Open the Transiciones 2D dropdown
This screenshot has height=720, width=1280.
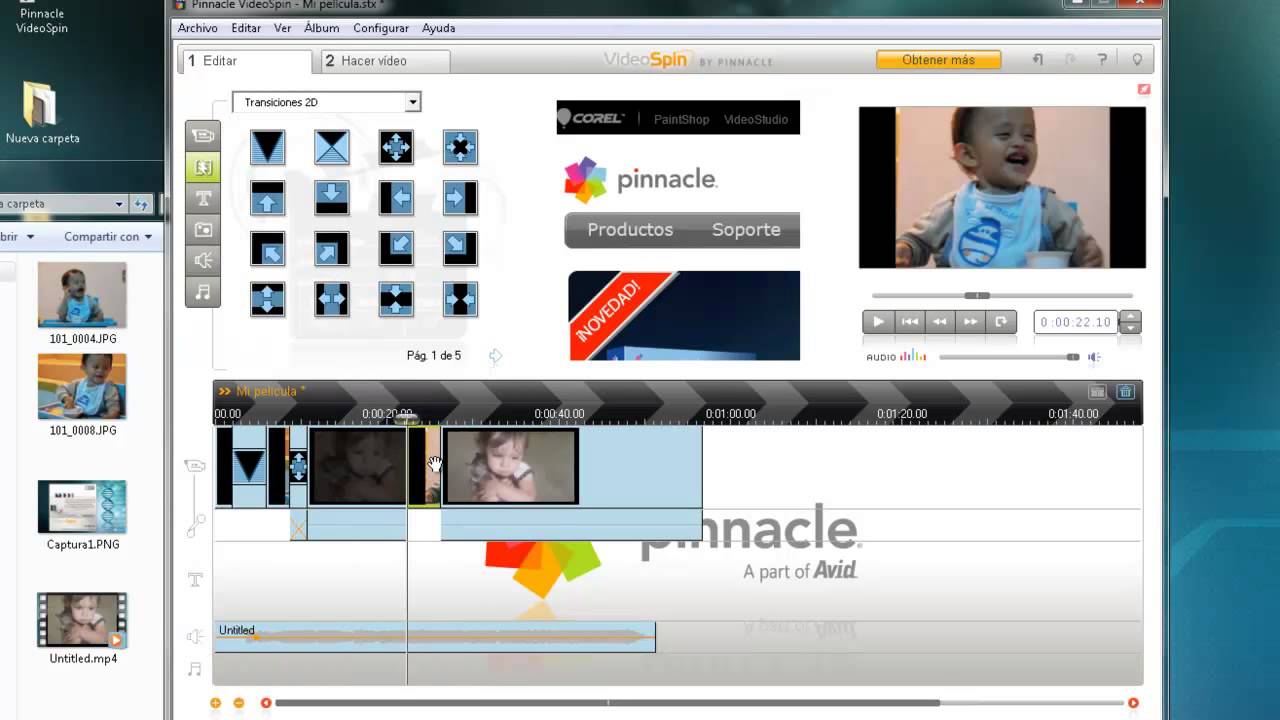[412, 102]
